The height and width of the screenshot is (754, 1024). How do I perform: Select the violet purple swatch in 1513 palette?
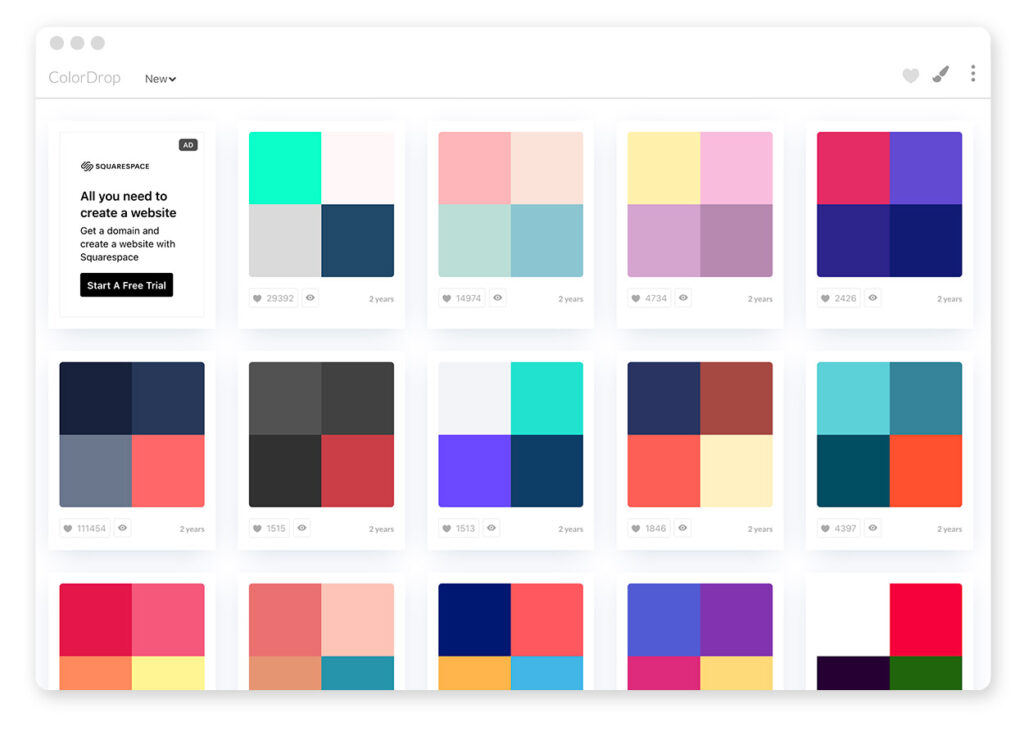click(474, 471)
